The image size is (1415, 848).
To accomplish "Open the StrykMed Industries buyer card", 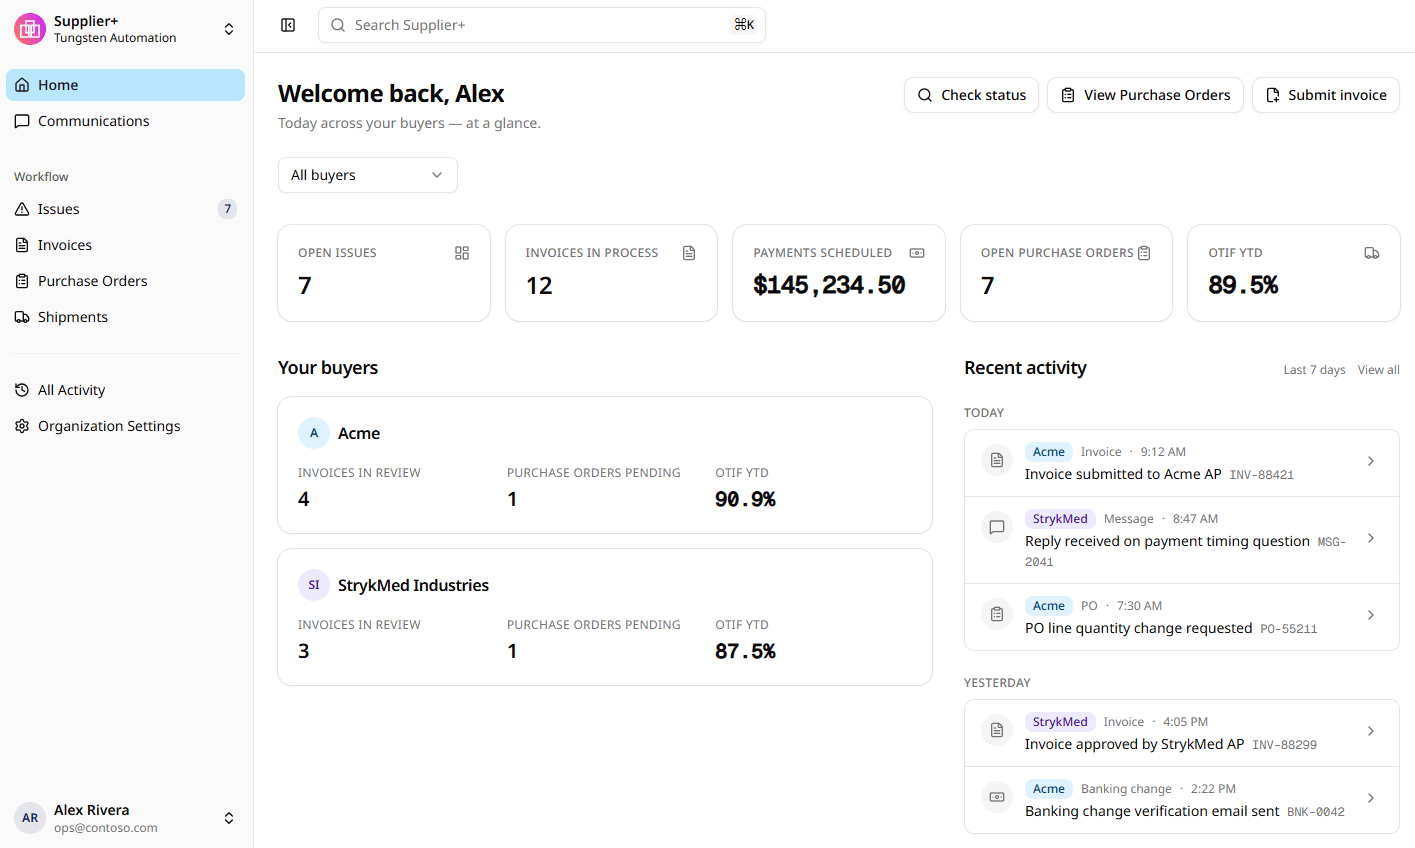I will coord(605,617).
